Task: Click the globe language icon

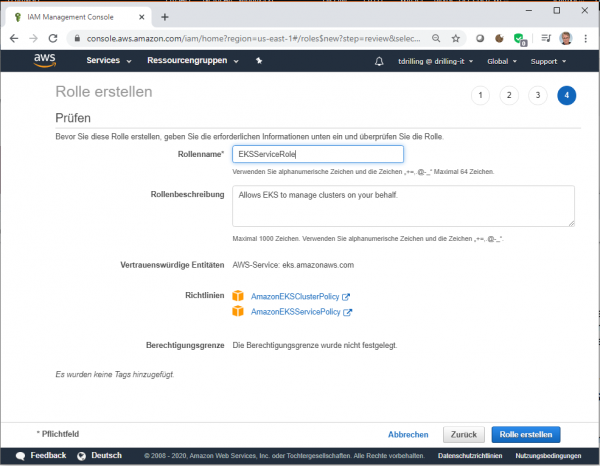Action: tap(82, 456)
